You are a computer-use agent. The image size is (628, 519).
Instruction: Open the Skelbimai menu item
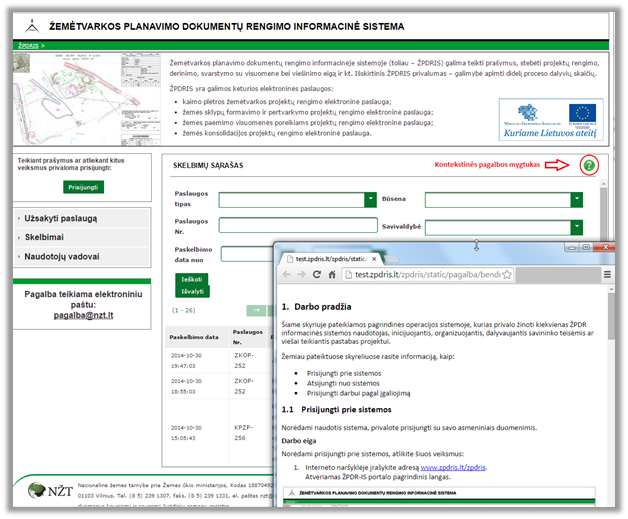[44, 237]
